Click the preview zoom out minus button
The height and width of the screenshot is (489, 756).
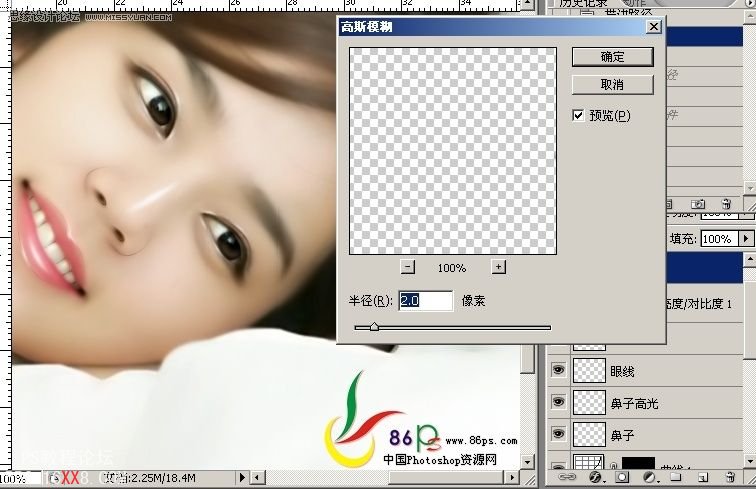coord(407,267)
